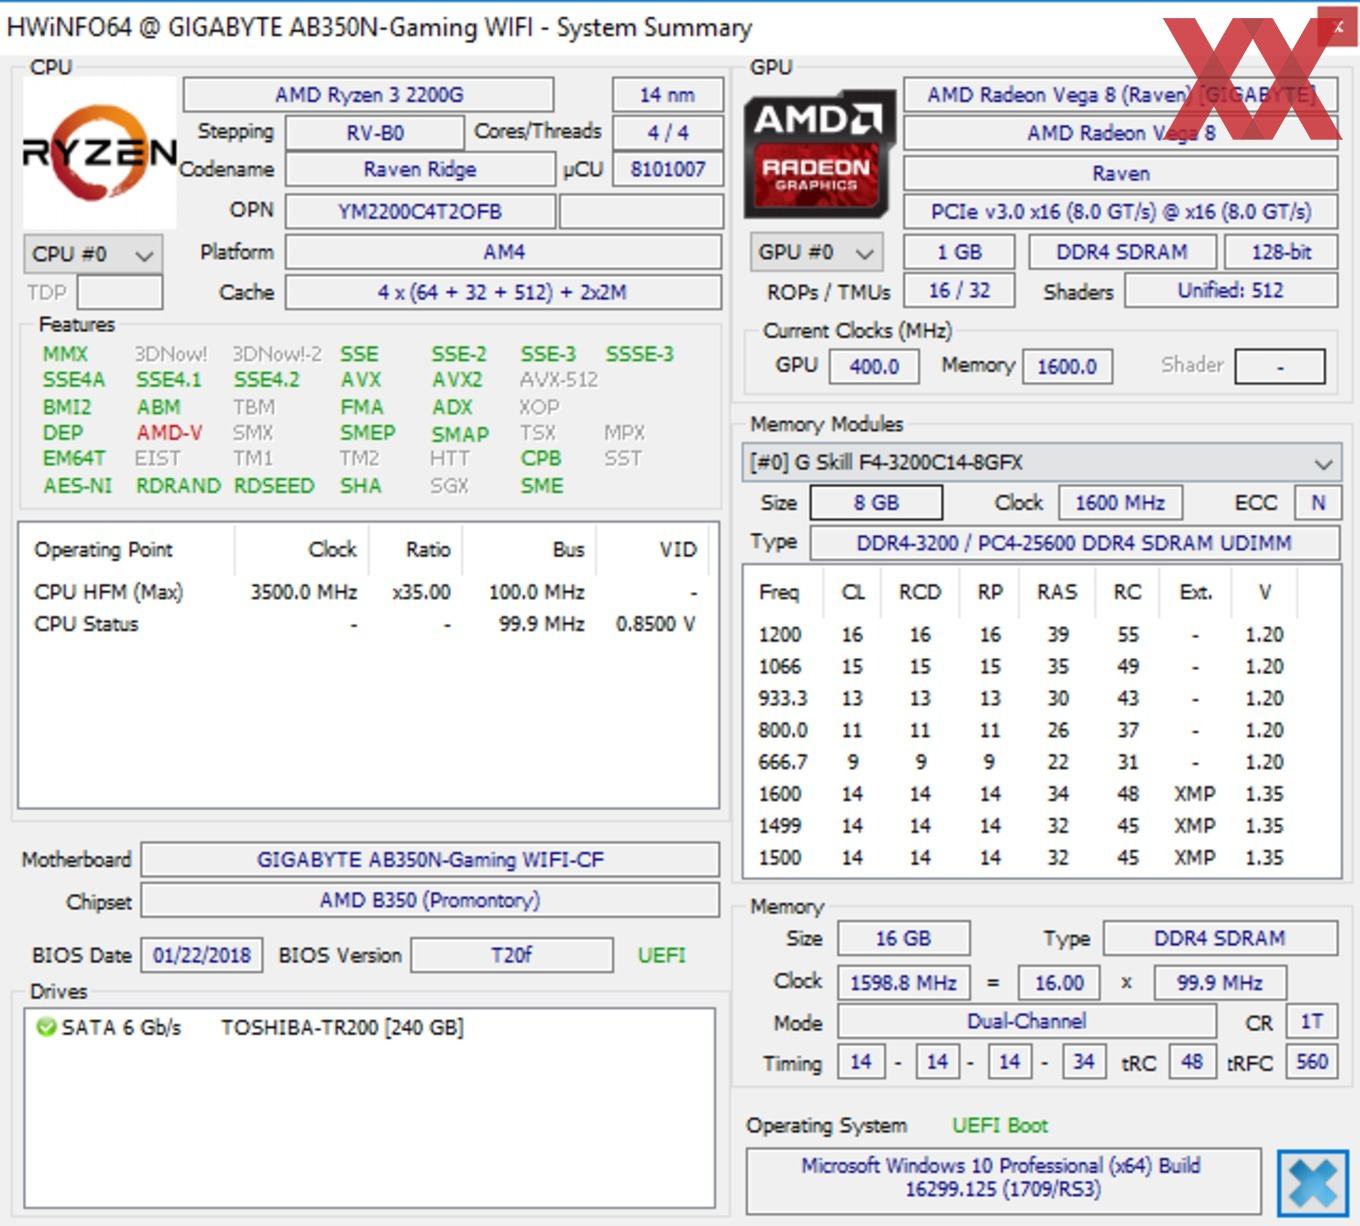The width and height of the screenshot is (1360, 1226).
Task: Click the tRFC 560 field
Action: 1311,1062
